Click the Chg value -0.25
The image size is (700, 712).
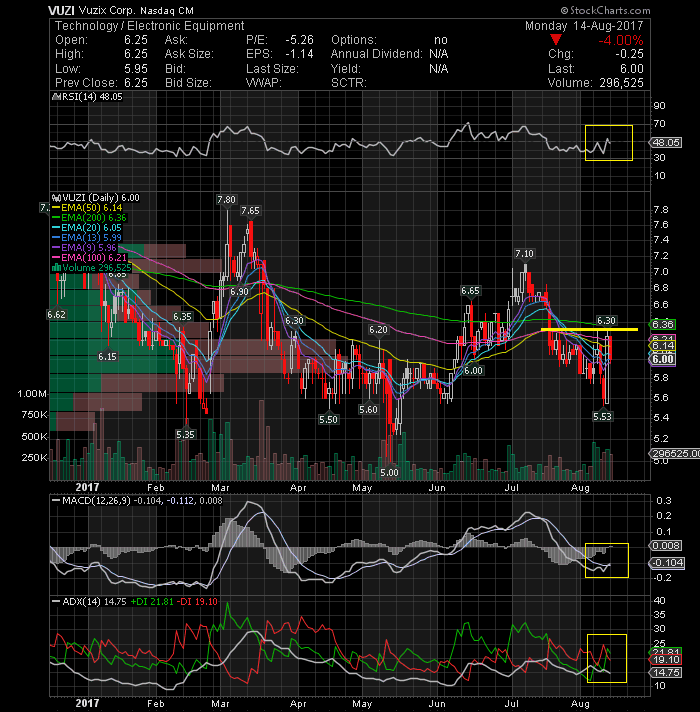629,54
